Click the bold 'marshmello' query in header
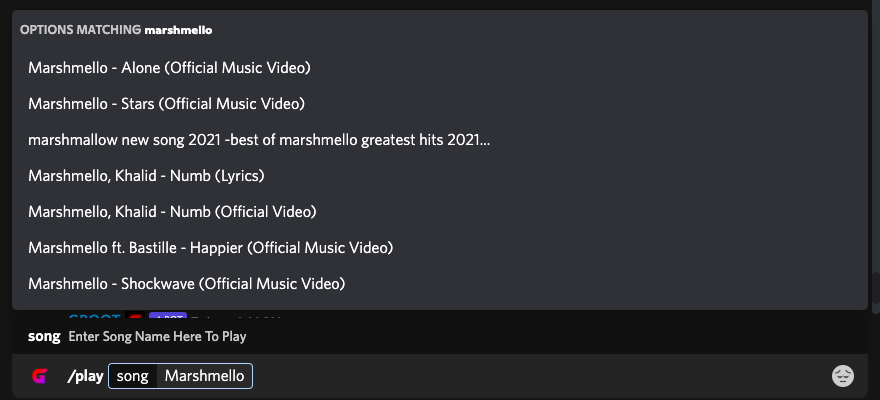 [178, 30]
